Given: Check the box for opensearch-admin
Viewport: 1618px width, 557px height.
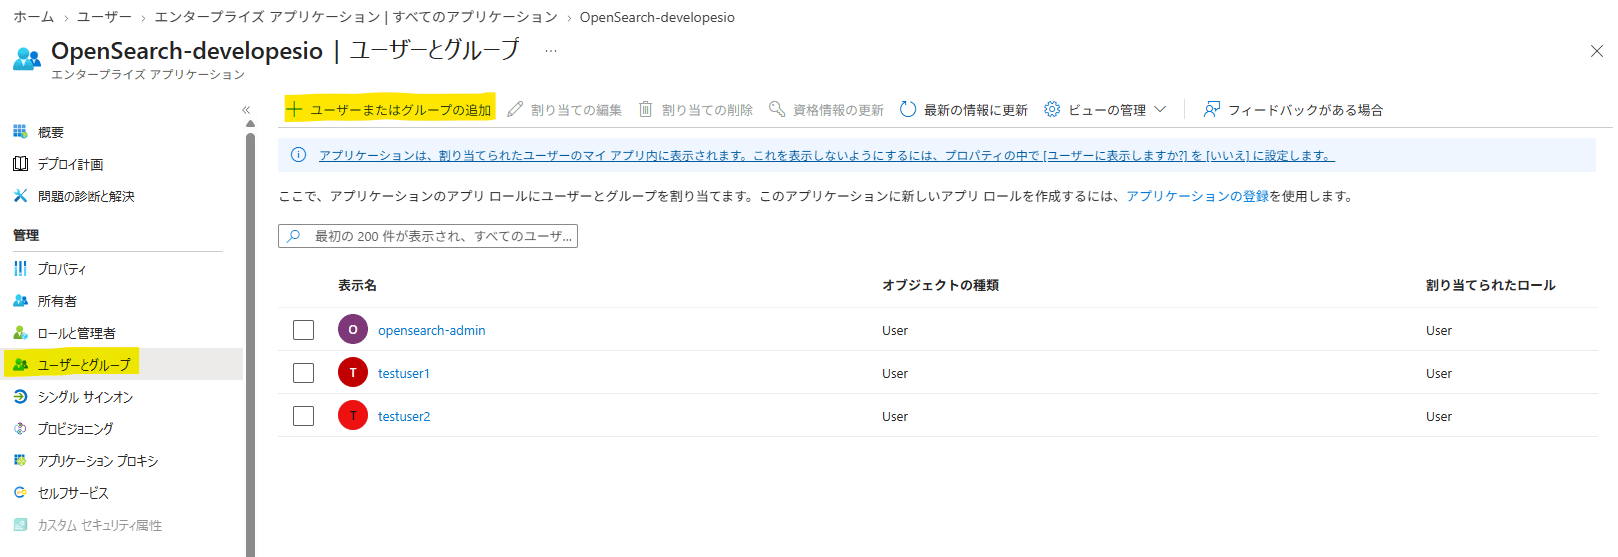Looking at the screenshot, I should coord(304,330).
